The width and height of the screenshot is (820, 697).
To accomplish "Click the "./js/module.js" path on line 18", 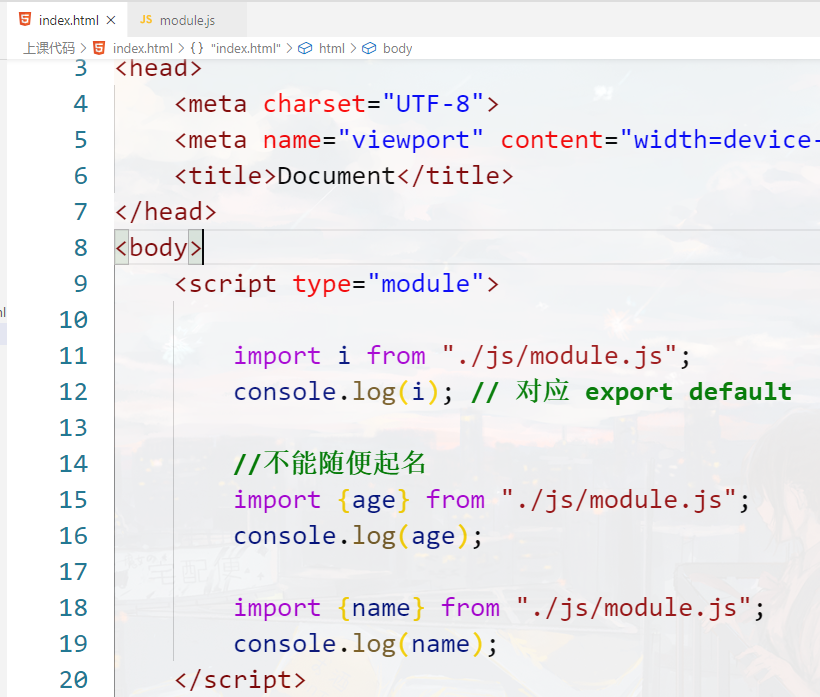I will click(x=634, y=608).
